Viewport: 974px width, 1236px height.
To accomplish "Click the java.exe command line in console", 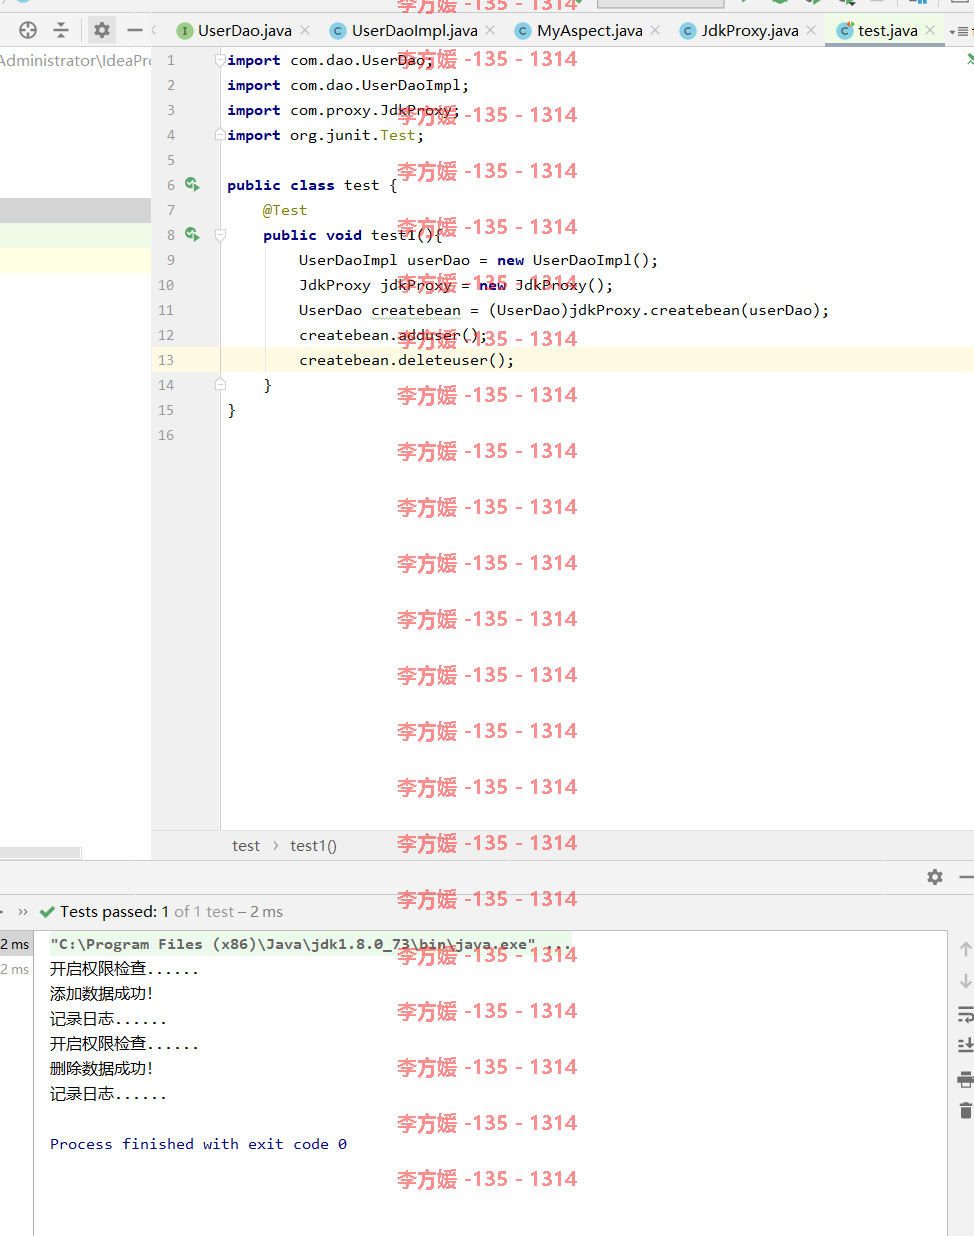I will [310, 944].
